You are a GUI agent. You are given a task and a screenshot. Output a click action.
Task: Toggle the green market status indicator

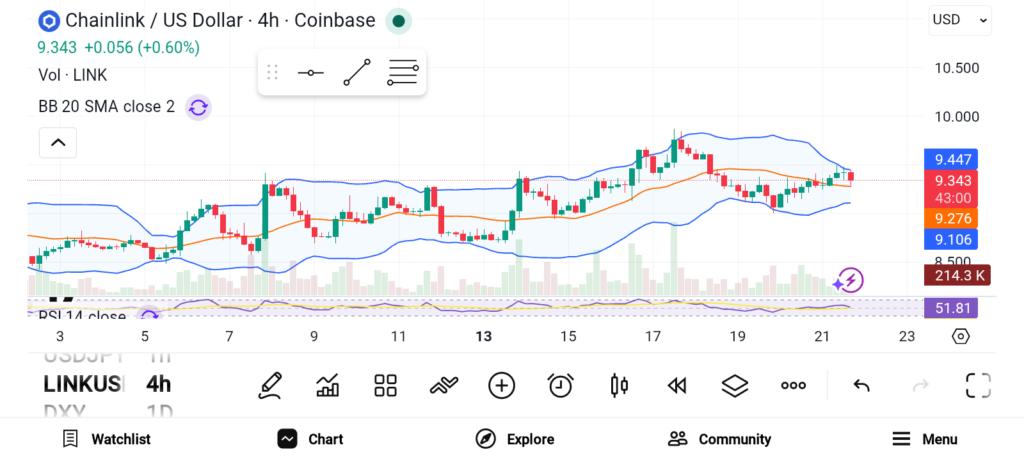(399, 21)
